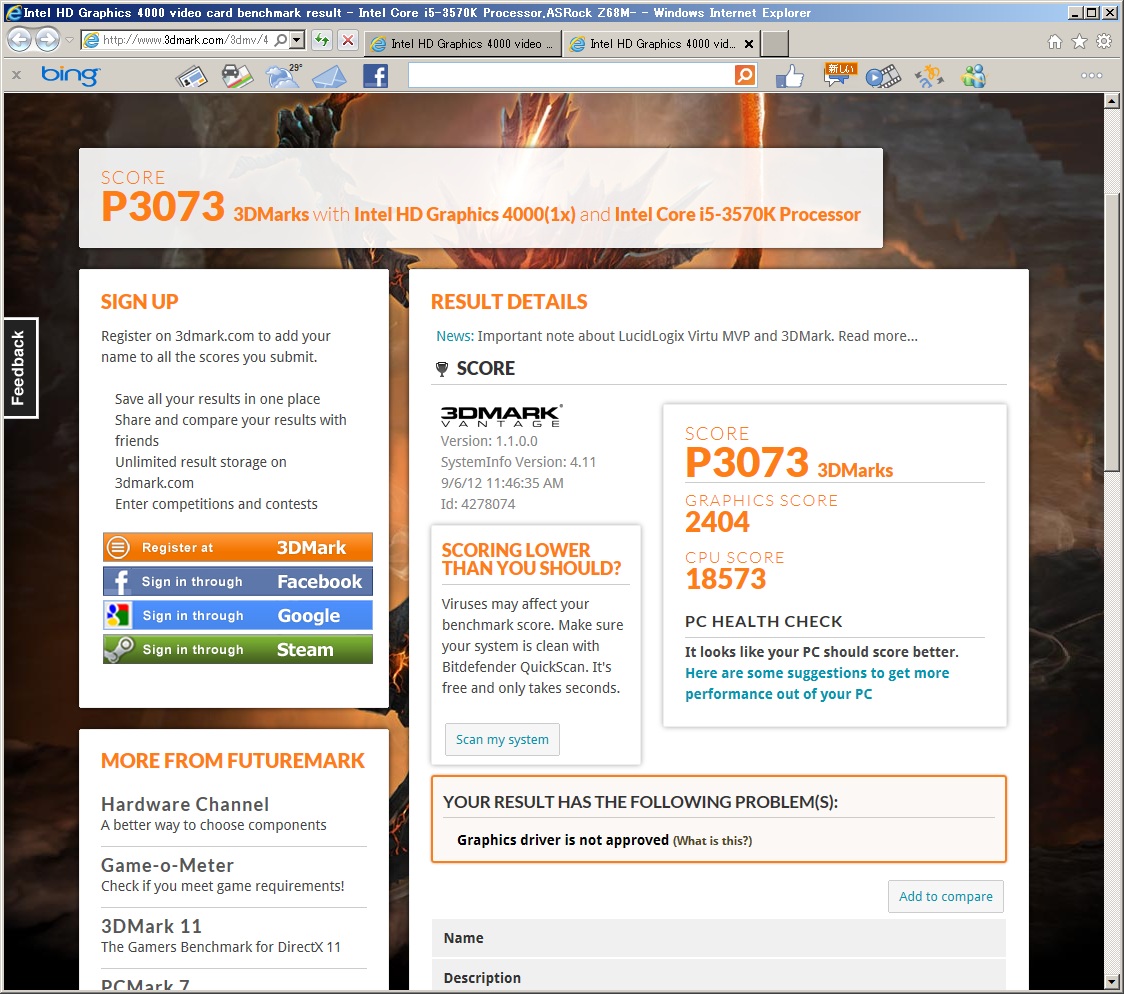Image resolution: width=1124 pixels, height=994 pixels.
Task: Click the Bing logo
Action: pyautogui.click(x=70, y=75)
